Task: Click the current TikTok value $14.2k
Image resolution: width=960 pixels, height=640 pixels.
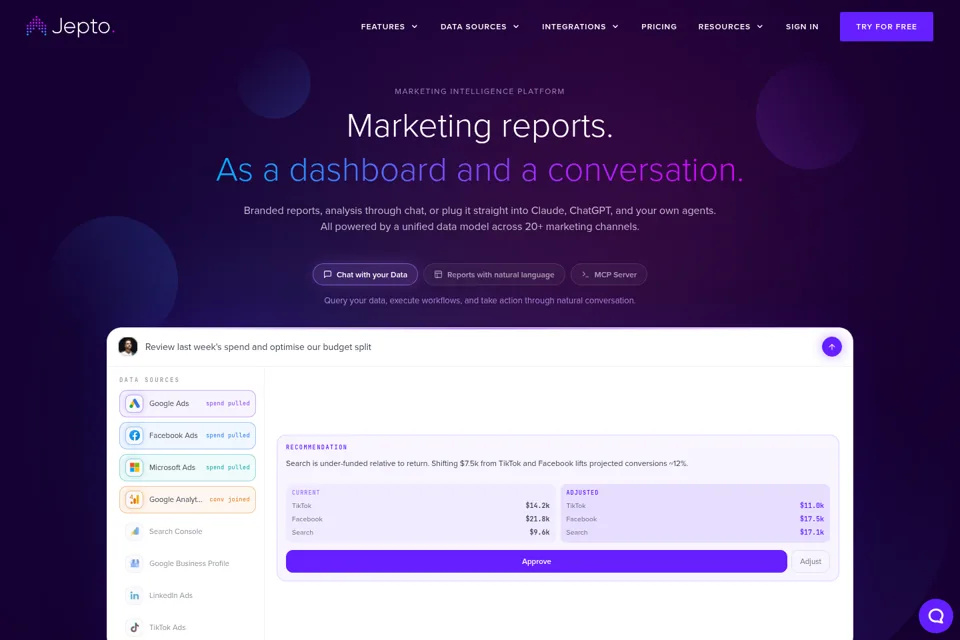Action: pos(537,505)
